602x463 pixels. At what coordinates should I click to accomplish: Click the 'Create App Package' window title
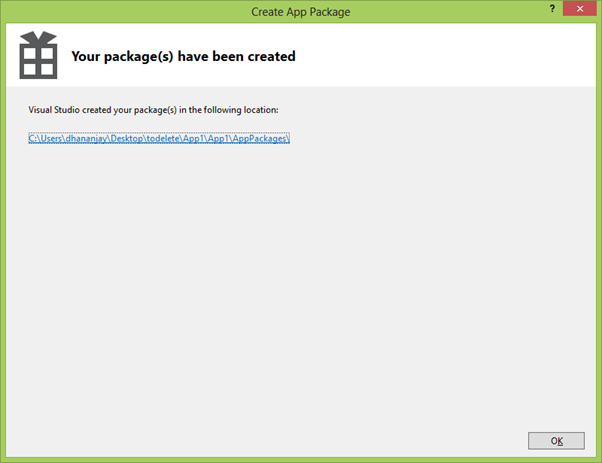[301, 12]
